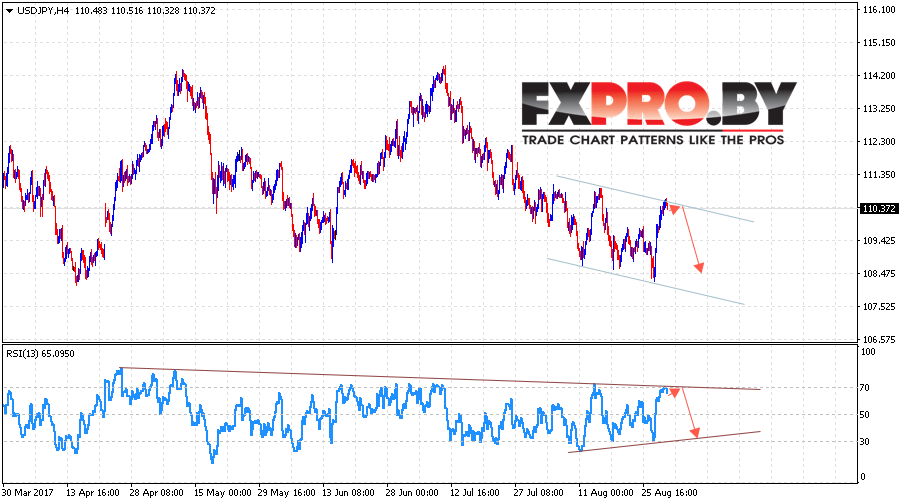This screenshot has width=900, height=504.
Task: Click the 109.425 price axis label
Action: pos(879,241)
